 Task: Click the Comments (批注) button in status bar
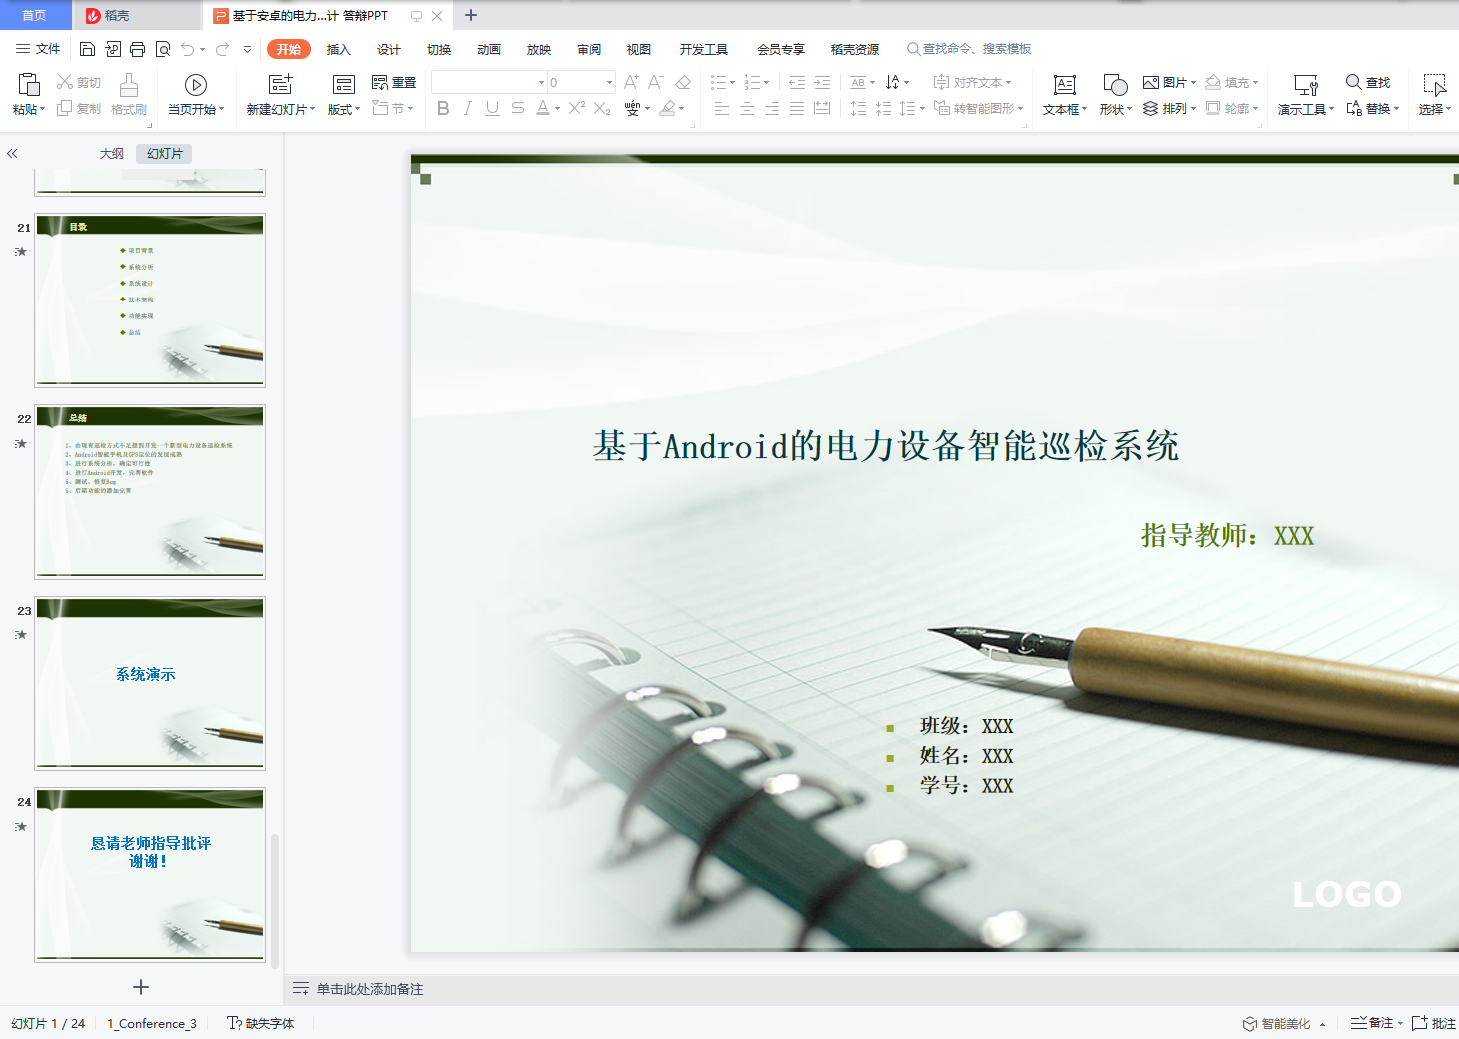[1433, 1023]
